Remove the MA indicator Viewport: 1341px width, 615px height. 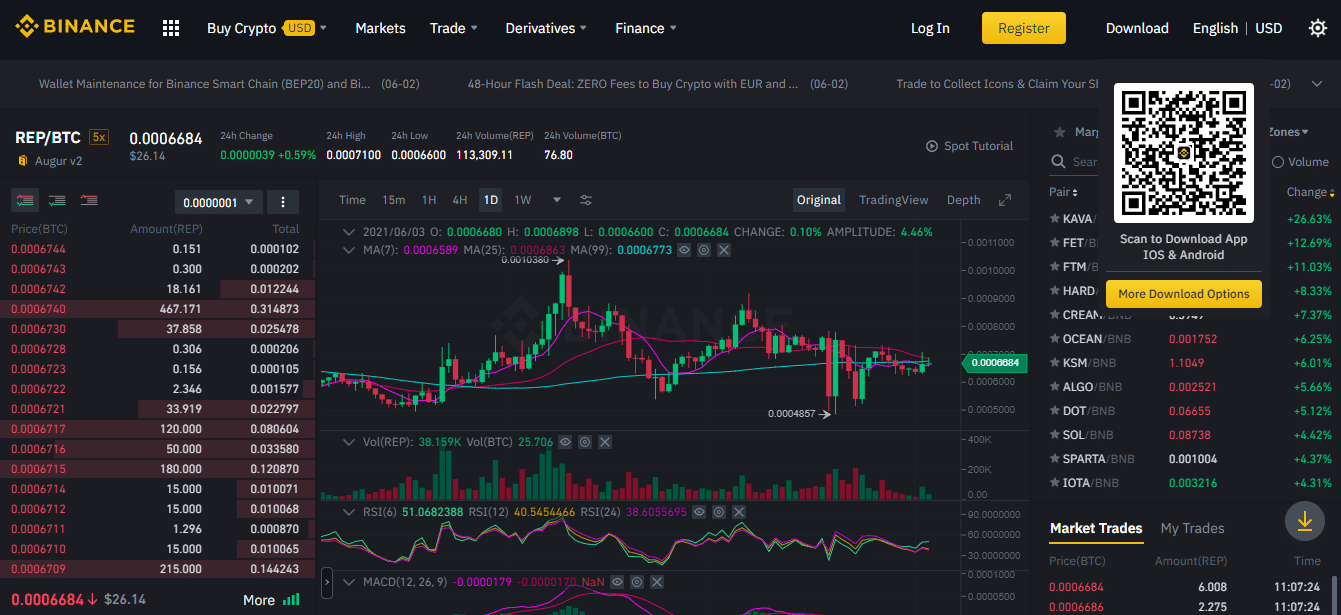pyautogui.click(x=724, y=249)
